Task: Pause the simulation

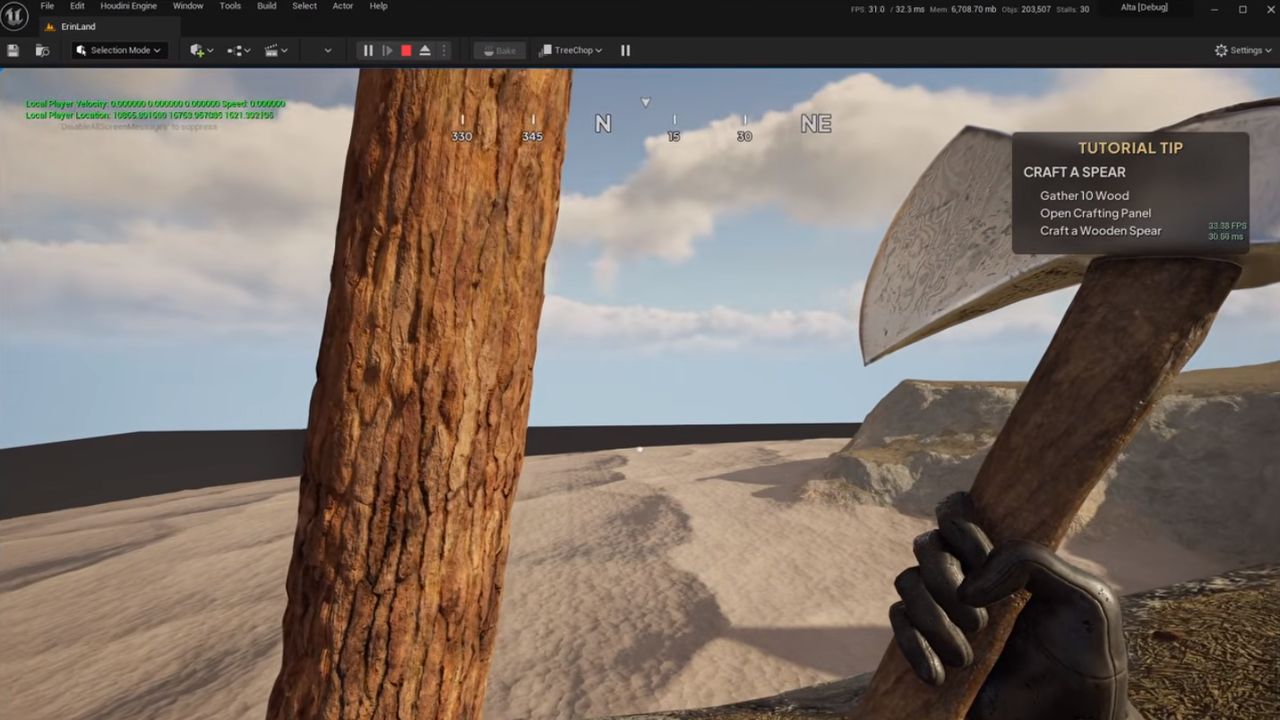Action: [368, 50]
